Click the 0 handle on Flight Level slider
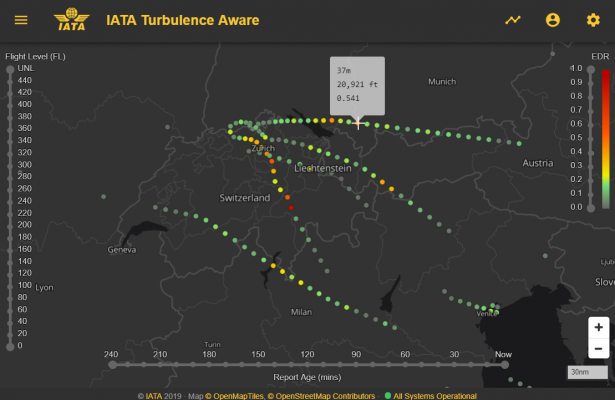 (x=10, y=345)
